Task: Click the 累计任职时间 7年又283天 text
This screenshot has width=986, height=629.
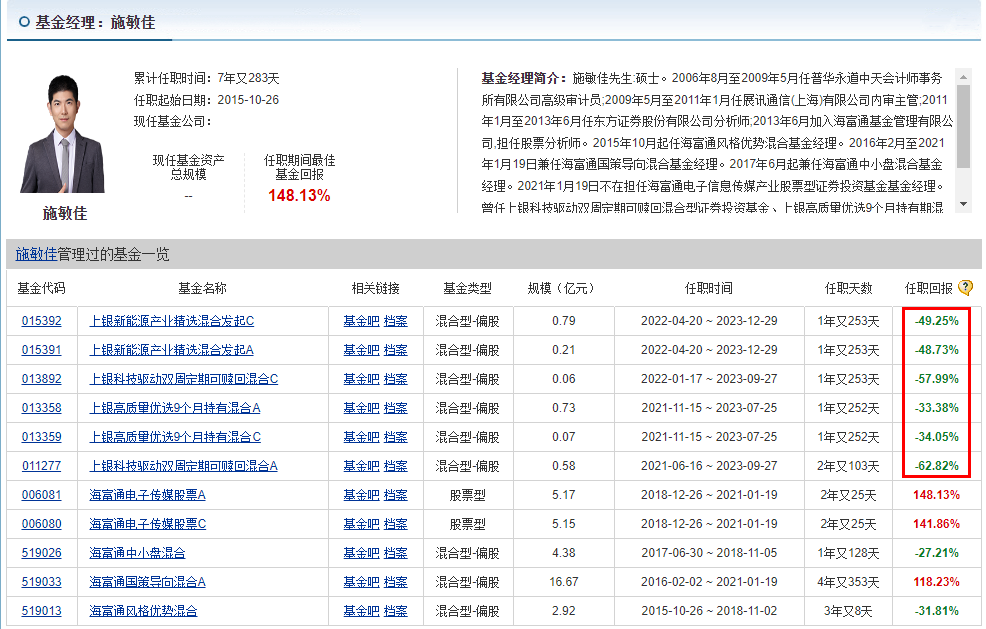Action: click(206, 78)
